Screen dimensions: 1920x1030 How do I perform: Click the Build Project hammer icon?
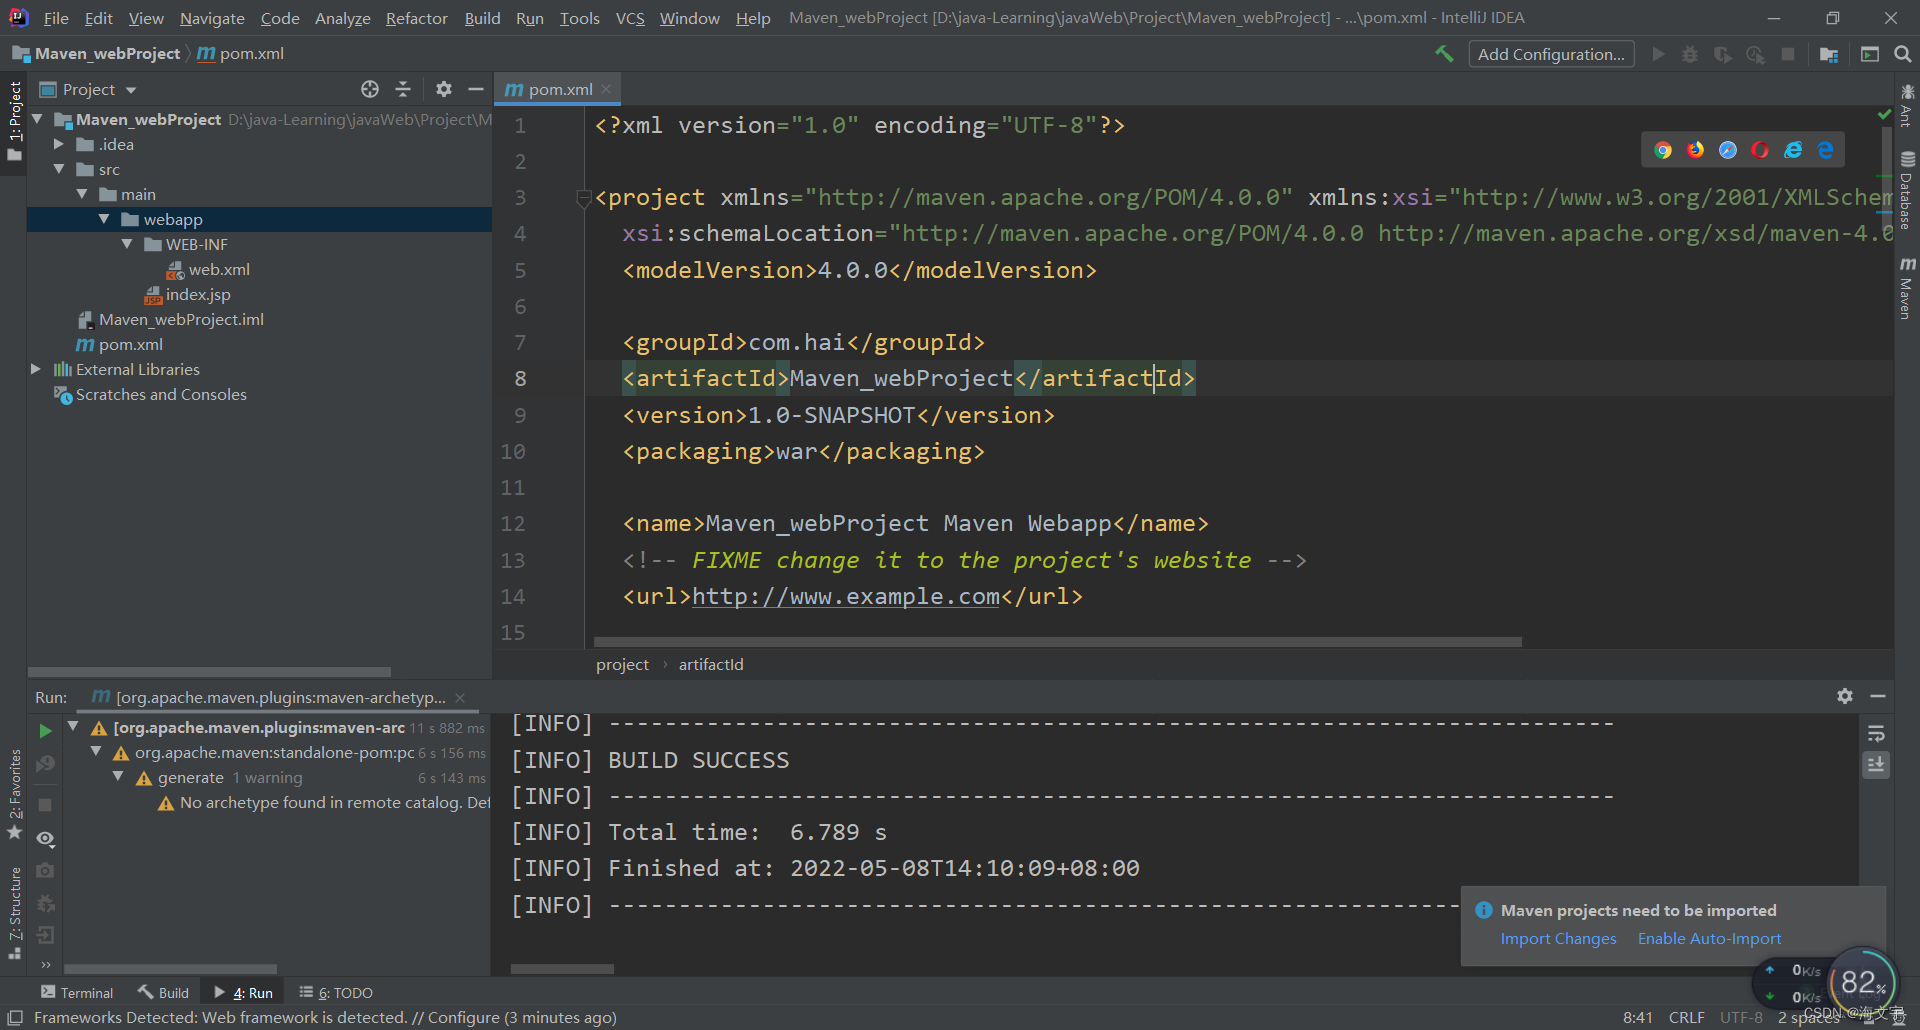[1444, 54]
